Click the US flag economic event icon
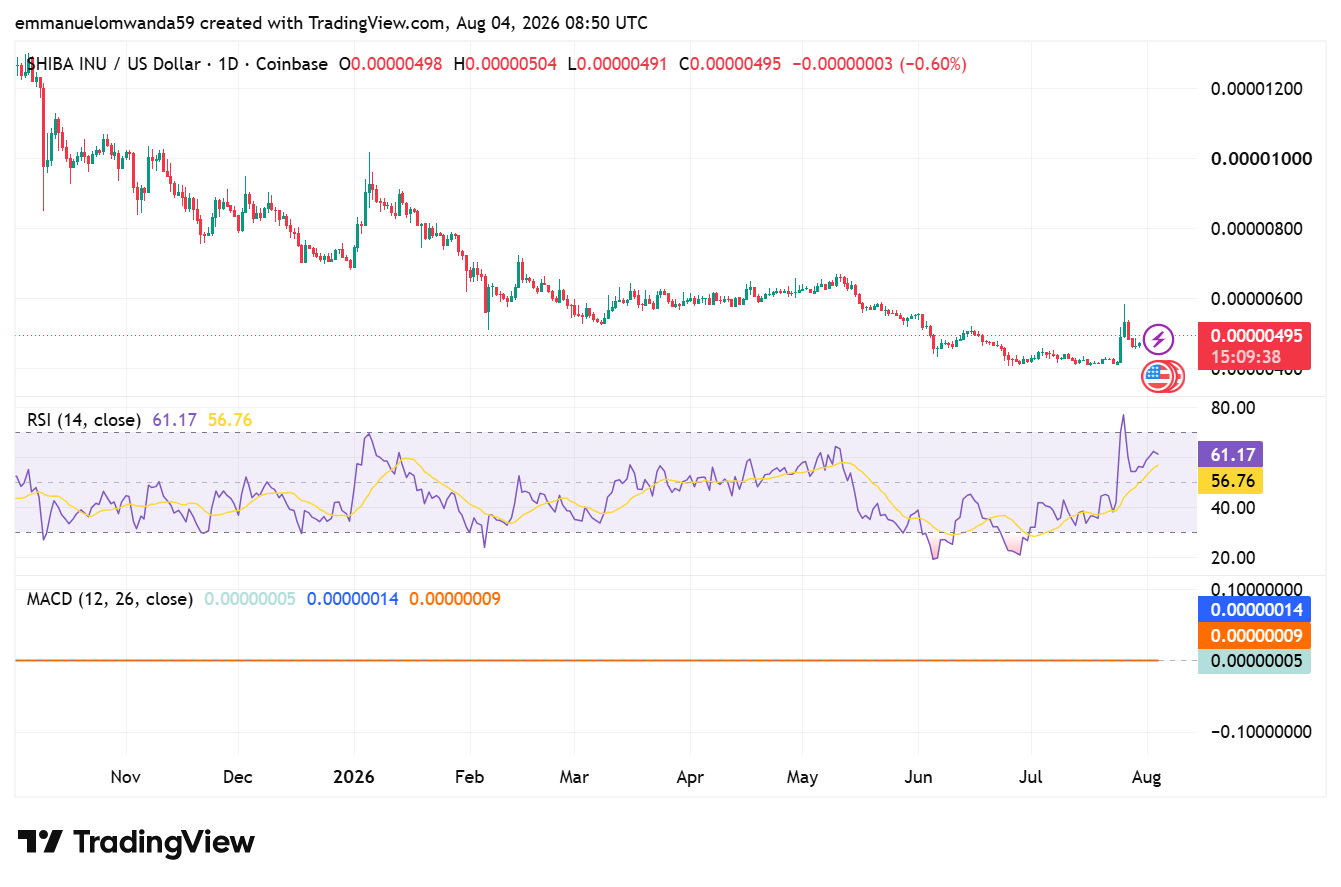This screenshot has width=1341, height=887. coord(1157,376)
